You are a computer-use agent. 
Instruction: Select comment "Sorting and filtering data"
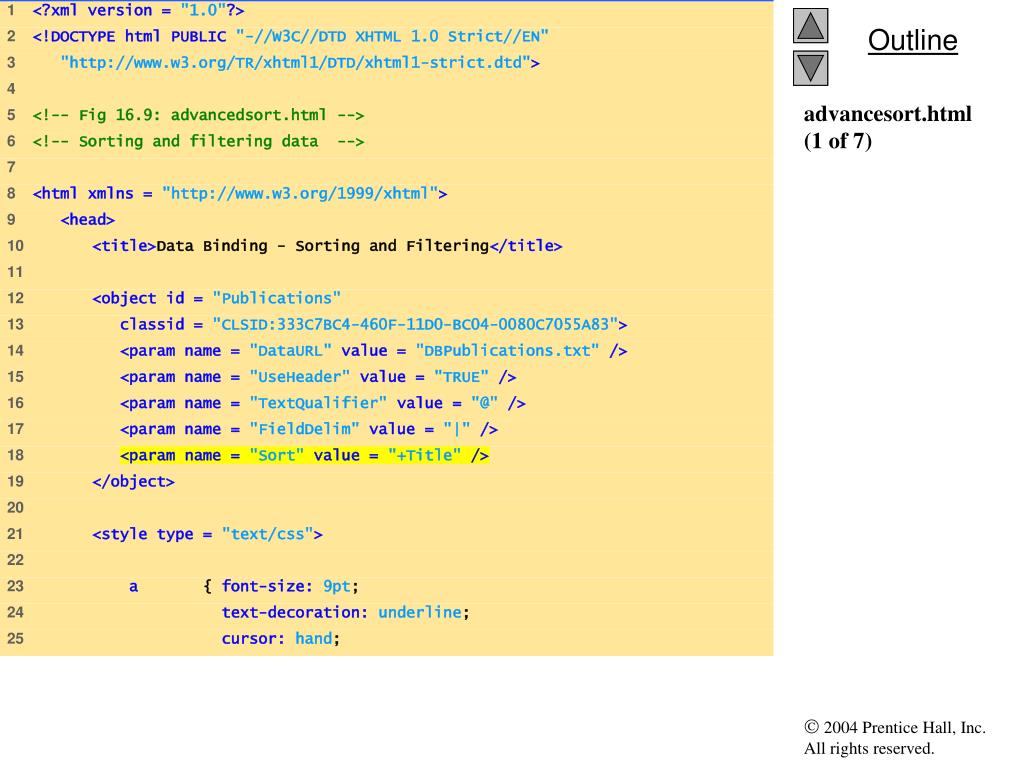(x=199, y=141)
